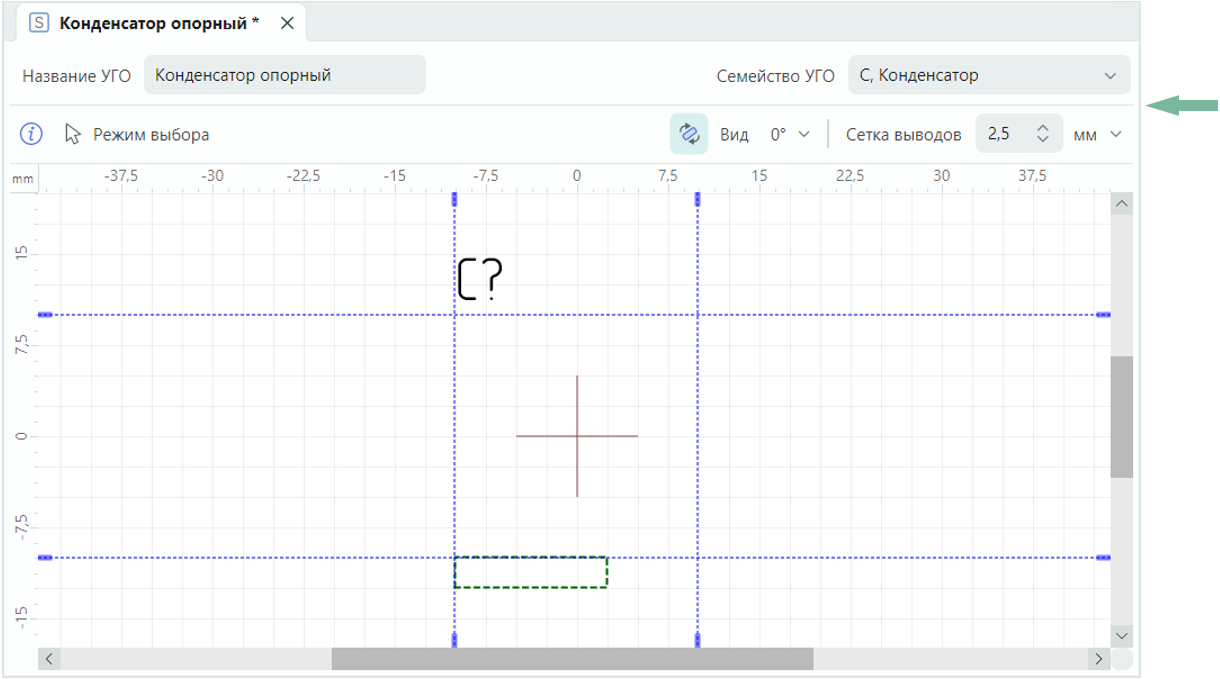Click the horizontal scrollbar thumb
The height and width of the screenshot is (679, 1220).
coord(572,659)
